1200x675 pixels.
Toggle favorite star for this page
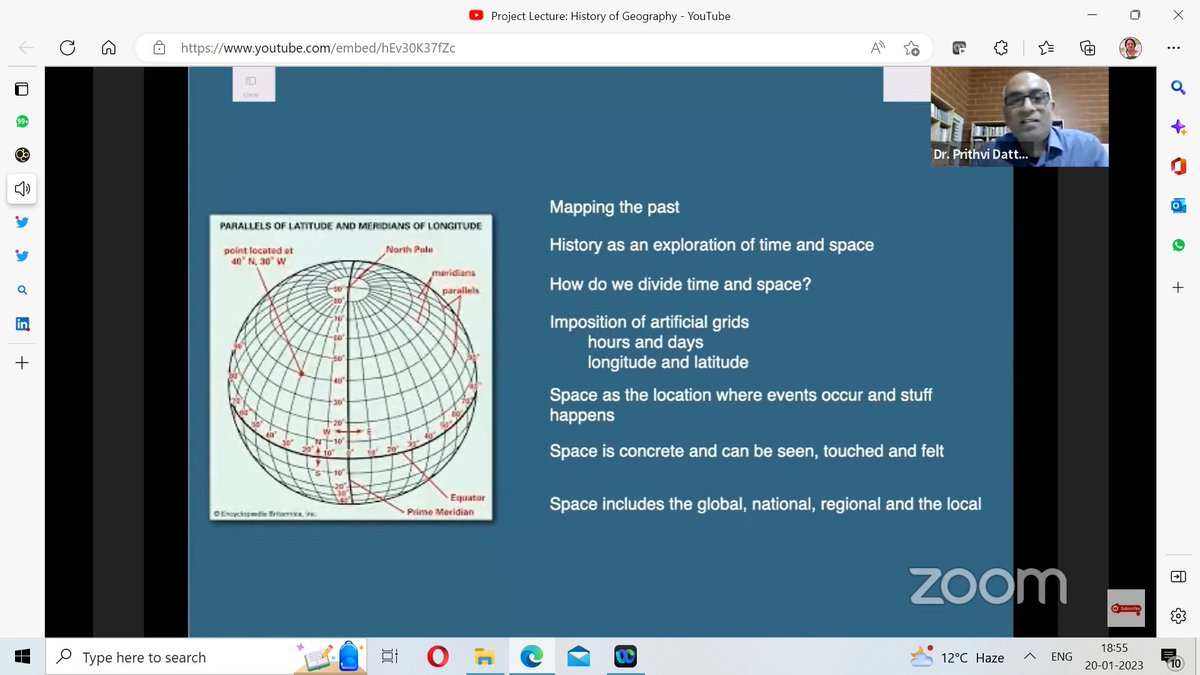tap(911, 47)
